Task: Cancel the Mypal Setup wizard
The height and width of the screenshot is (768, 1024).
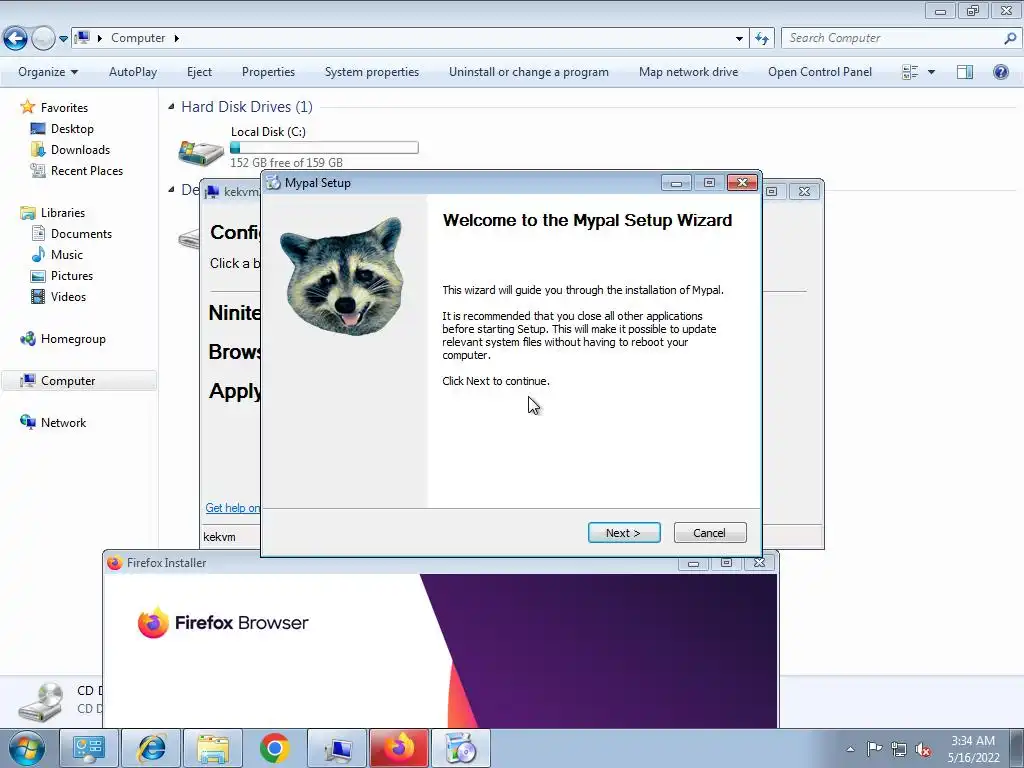Action: [710, 533]
